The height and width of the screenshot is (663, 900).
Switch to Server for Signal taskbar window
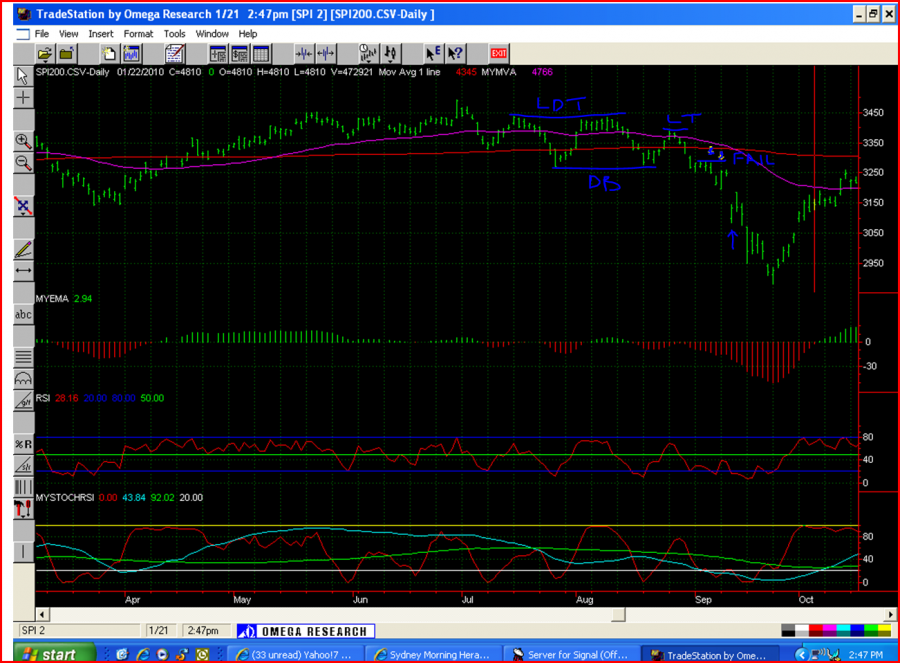click(572, 654)
